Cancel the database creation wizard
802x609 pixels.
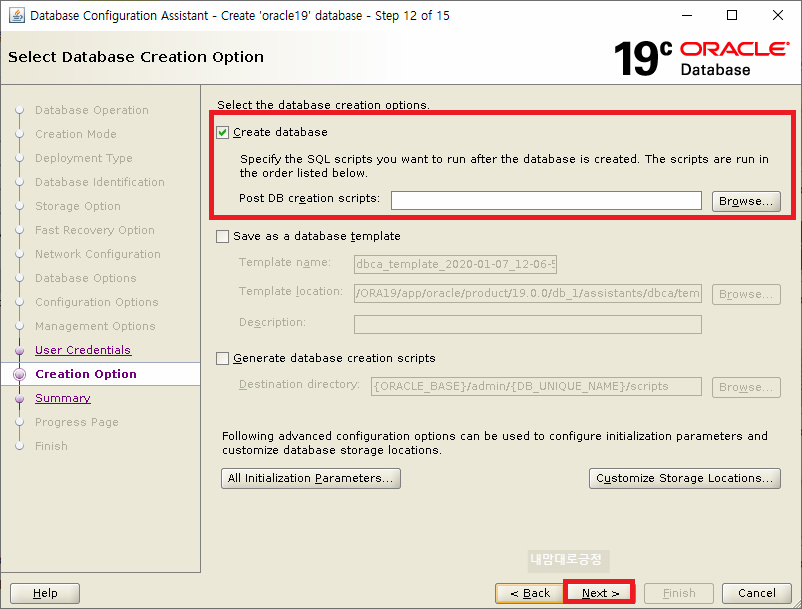click(x=756, y=593)
